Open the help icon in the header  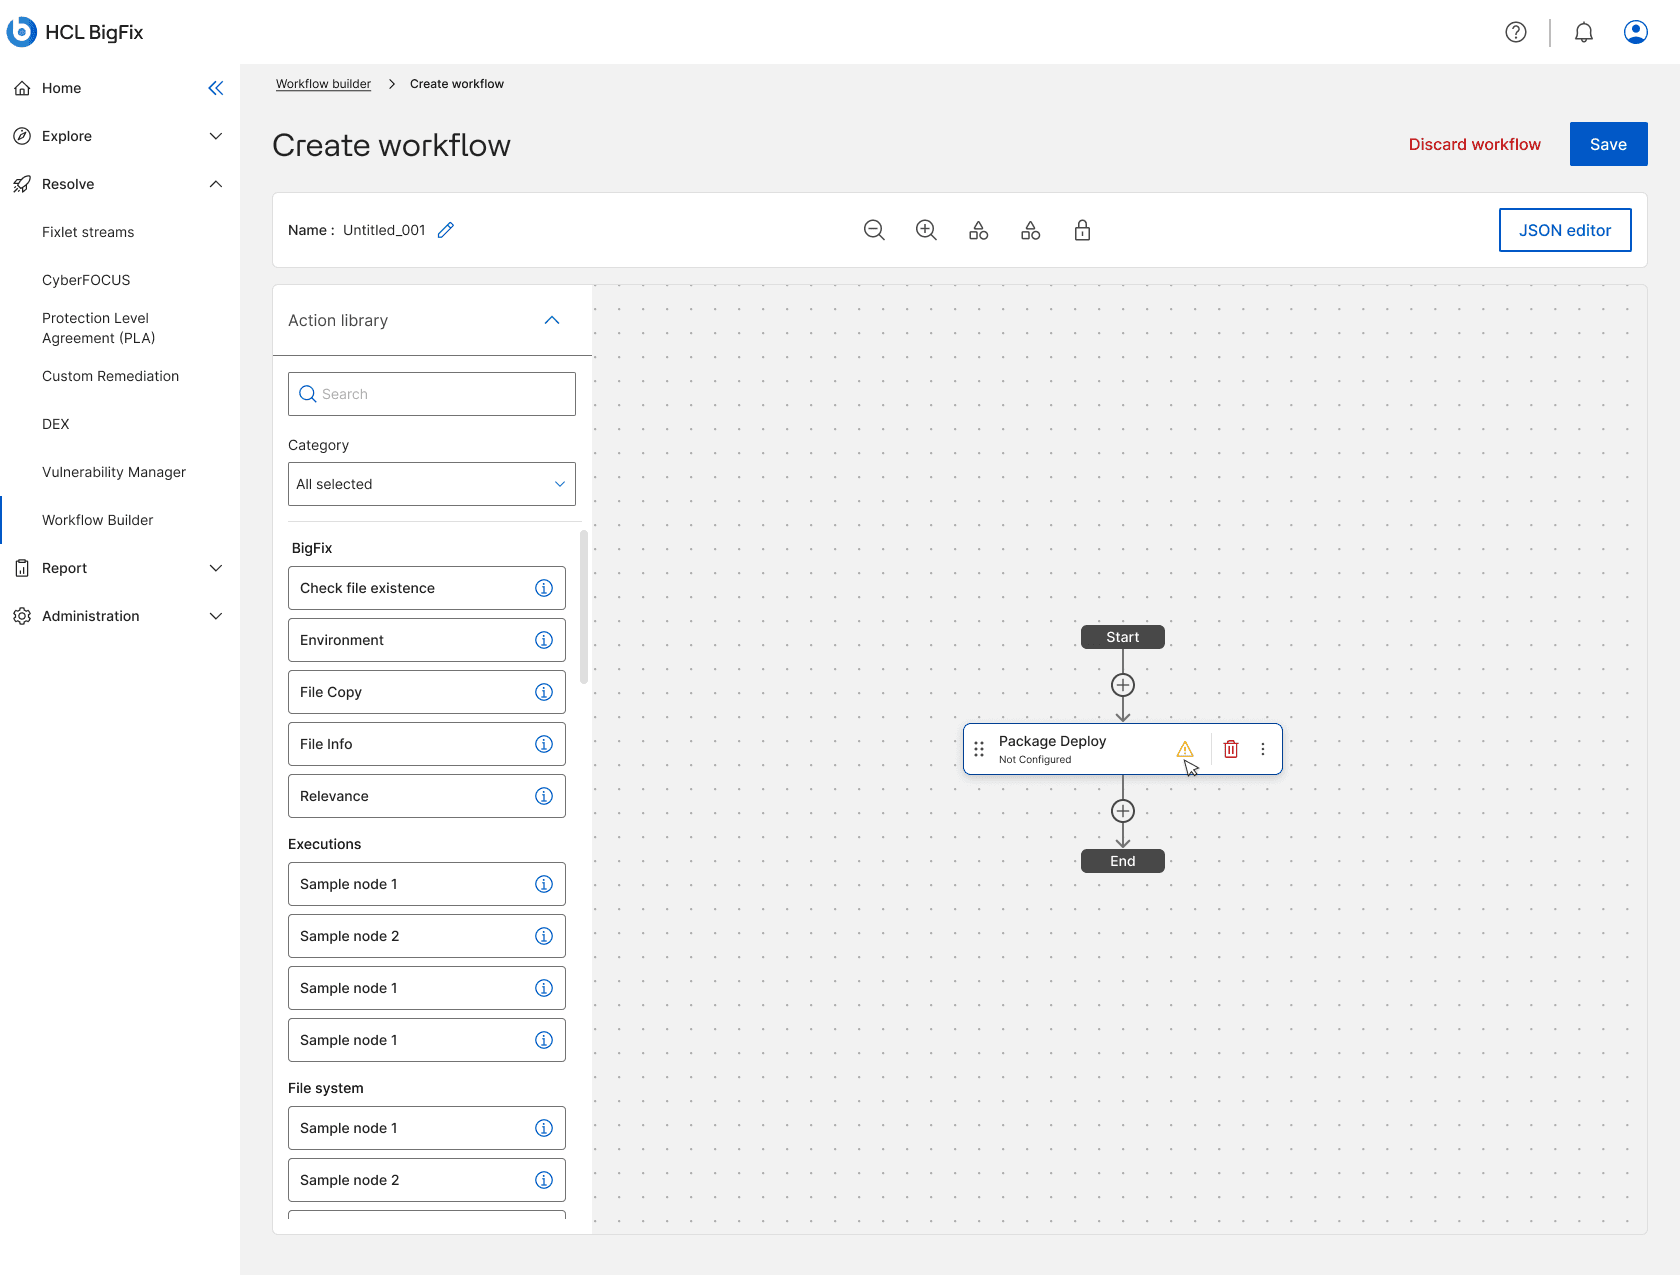click(x=1516, y=32)
